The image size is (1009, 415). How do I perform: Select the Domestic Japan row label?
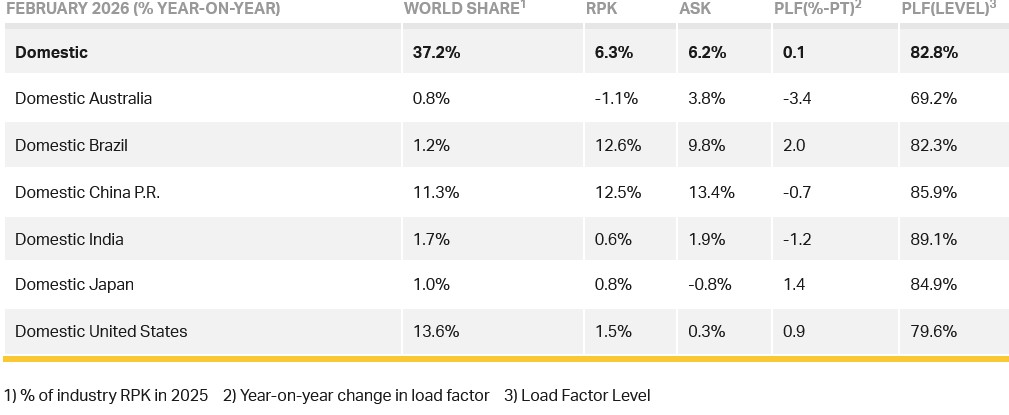pos(74,284)
